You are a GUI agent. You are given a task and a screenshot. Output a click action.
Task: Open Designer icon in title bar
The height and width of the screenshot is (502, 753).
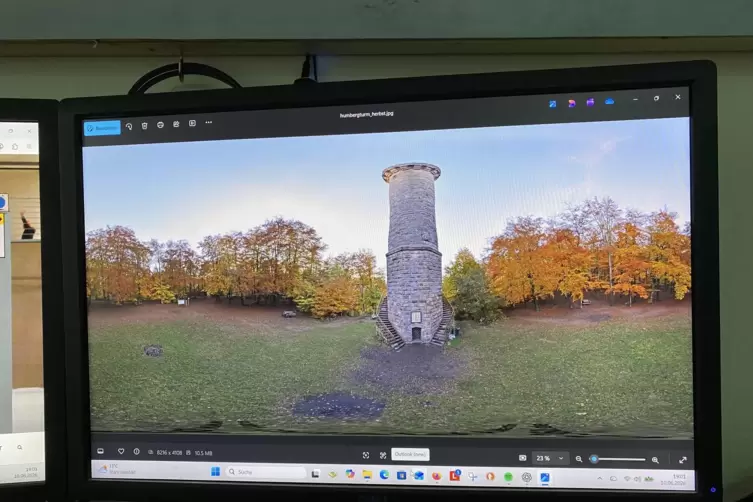571,103
